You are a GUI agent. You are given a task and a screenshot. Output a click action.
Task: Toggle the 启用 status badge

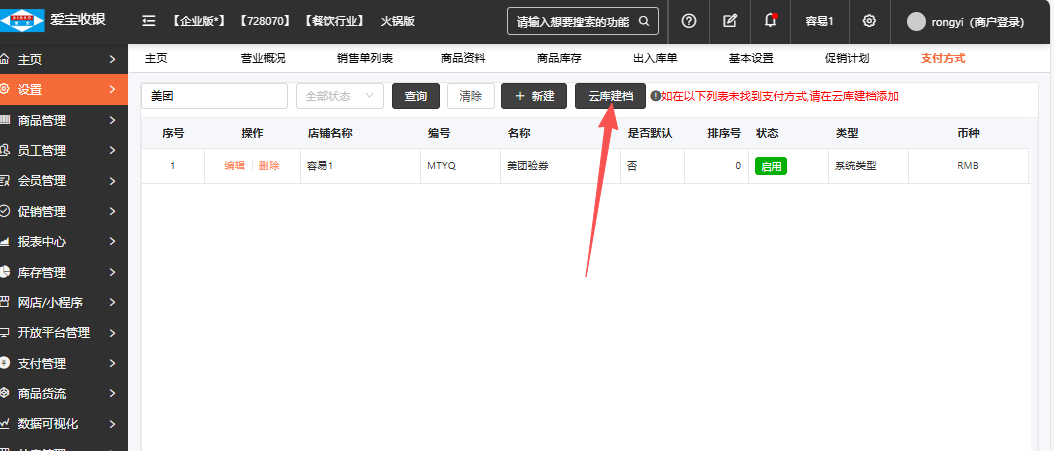tap(770, 166)
